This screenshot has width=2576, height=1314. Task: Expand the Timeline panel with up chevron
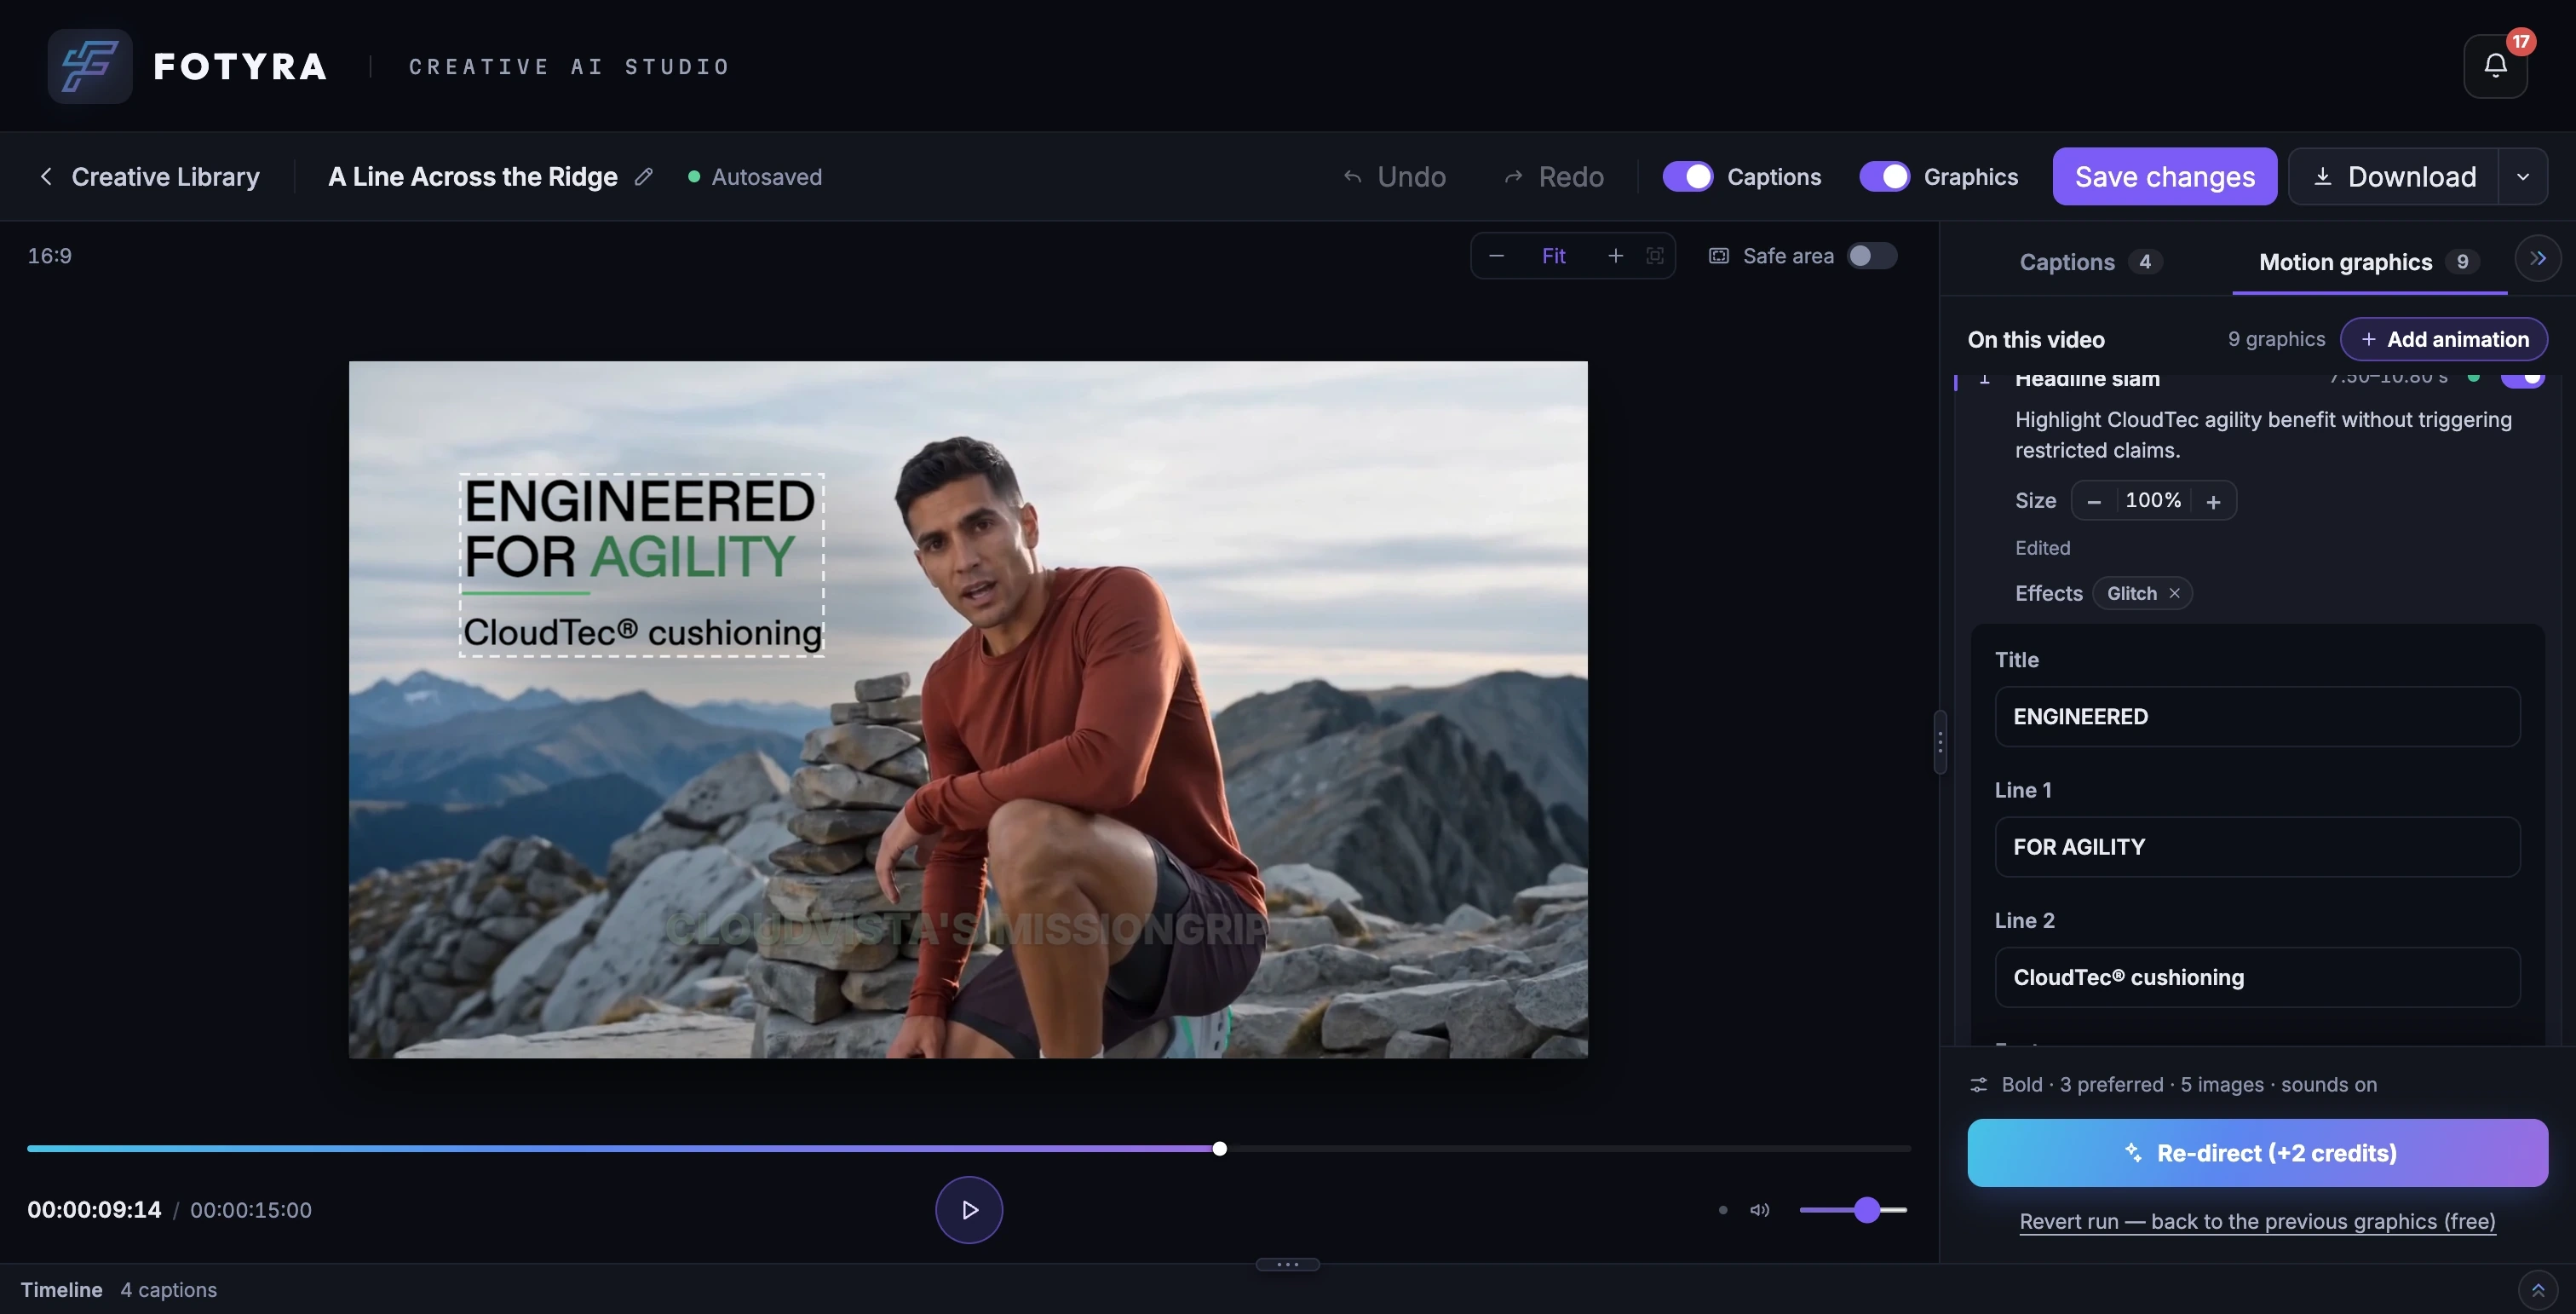pyautogui.click(x=2537, y=1290)
